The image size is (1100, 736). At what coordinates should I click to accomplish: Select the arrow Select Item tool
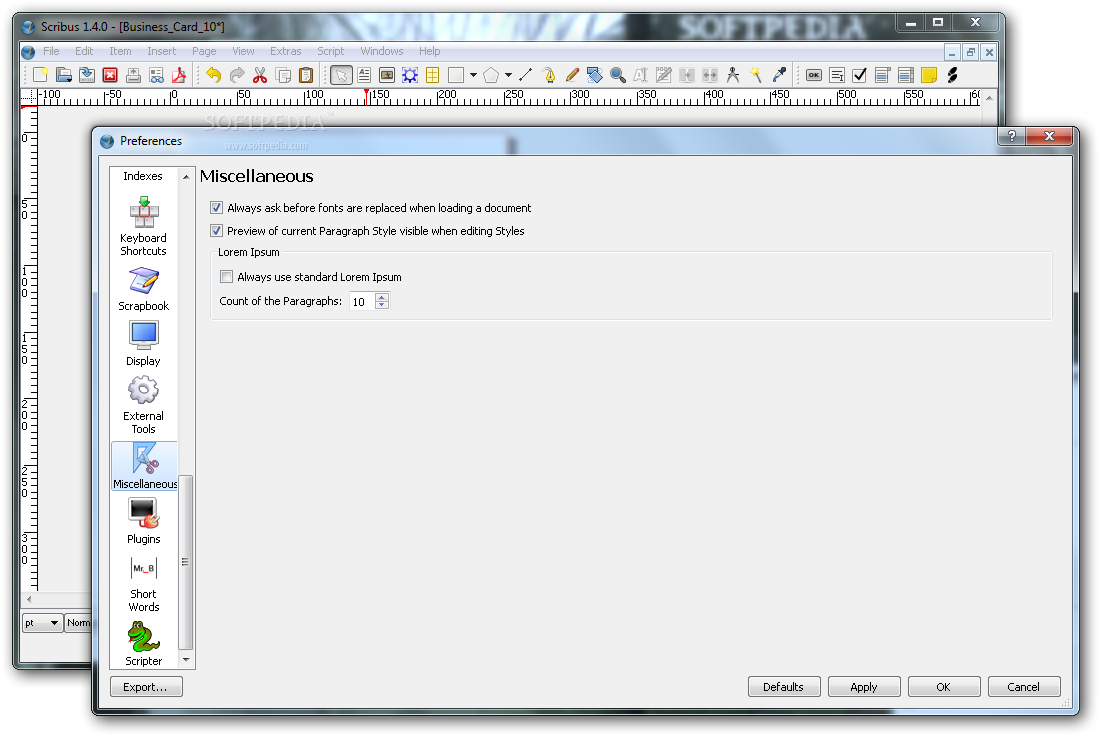coord(341,75)
